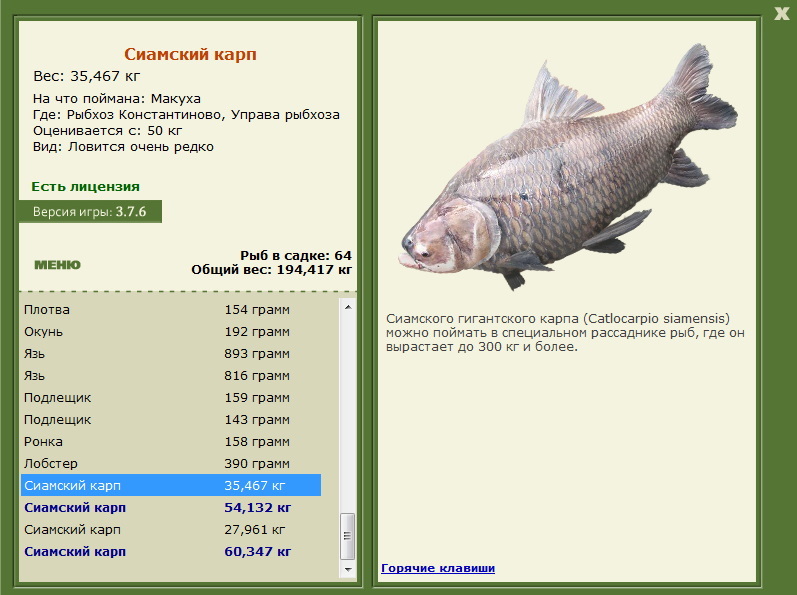The image size is (797, 595).
Task: Click the Где: Рыбхоз Константиново line
Action: 186,115
